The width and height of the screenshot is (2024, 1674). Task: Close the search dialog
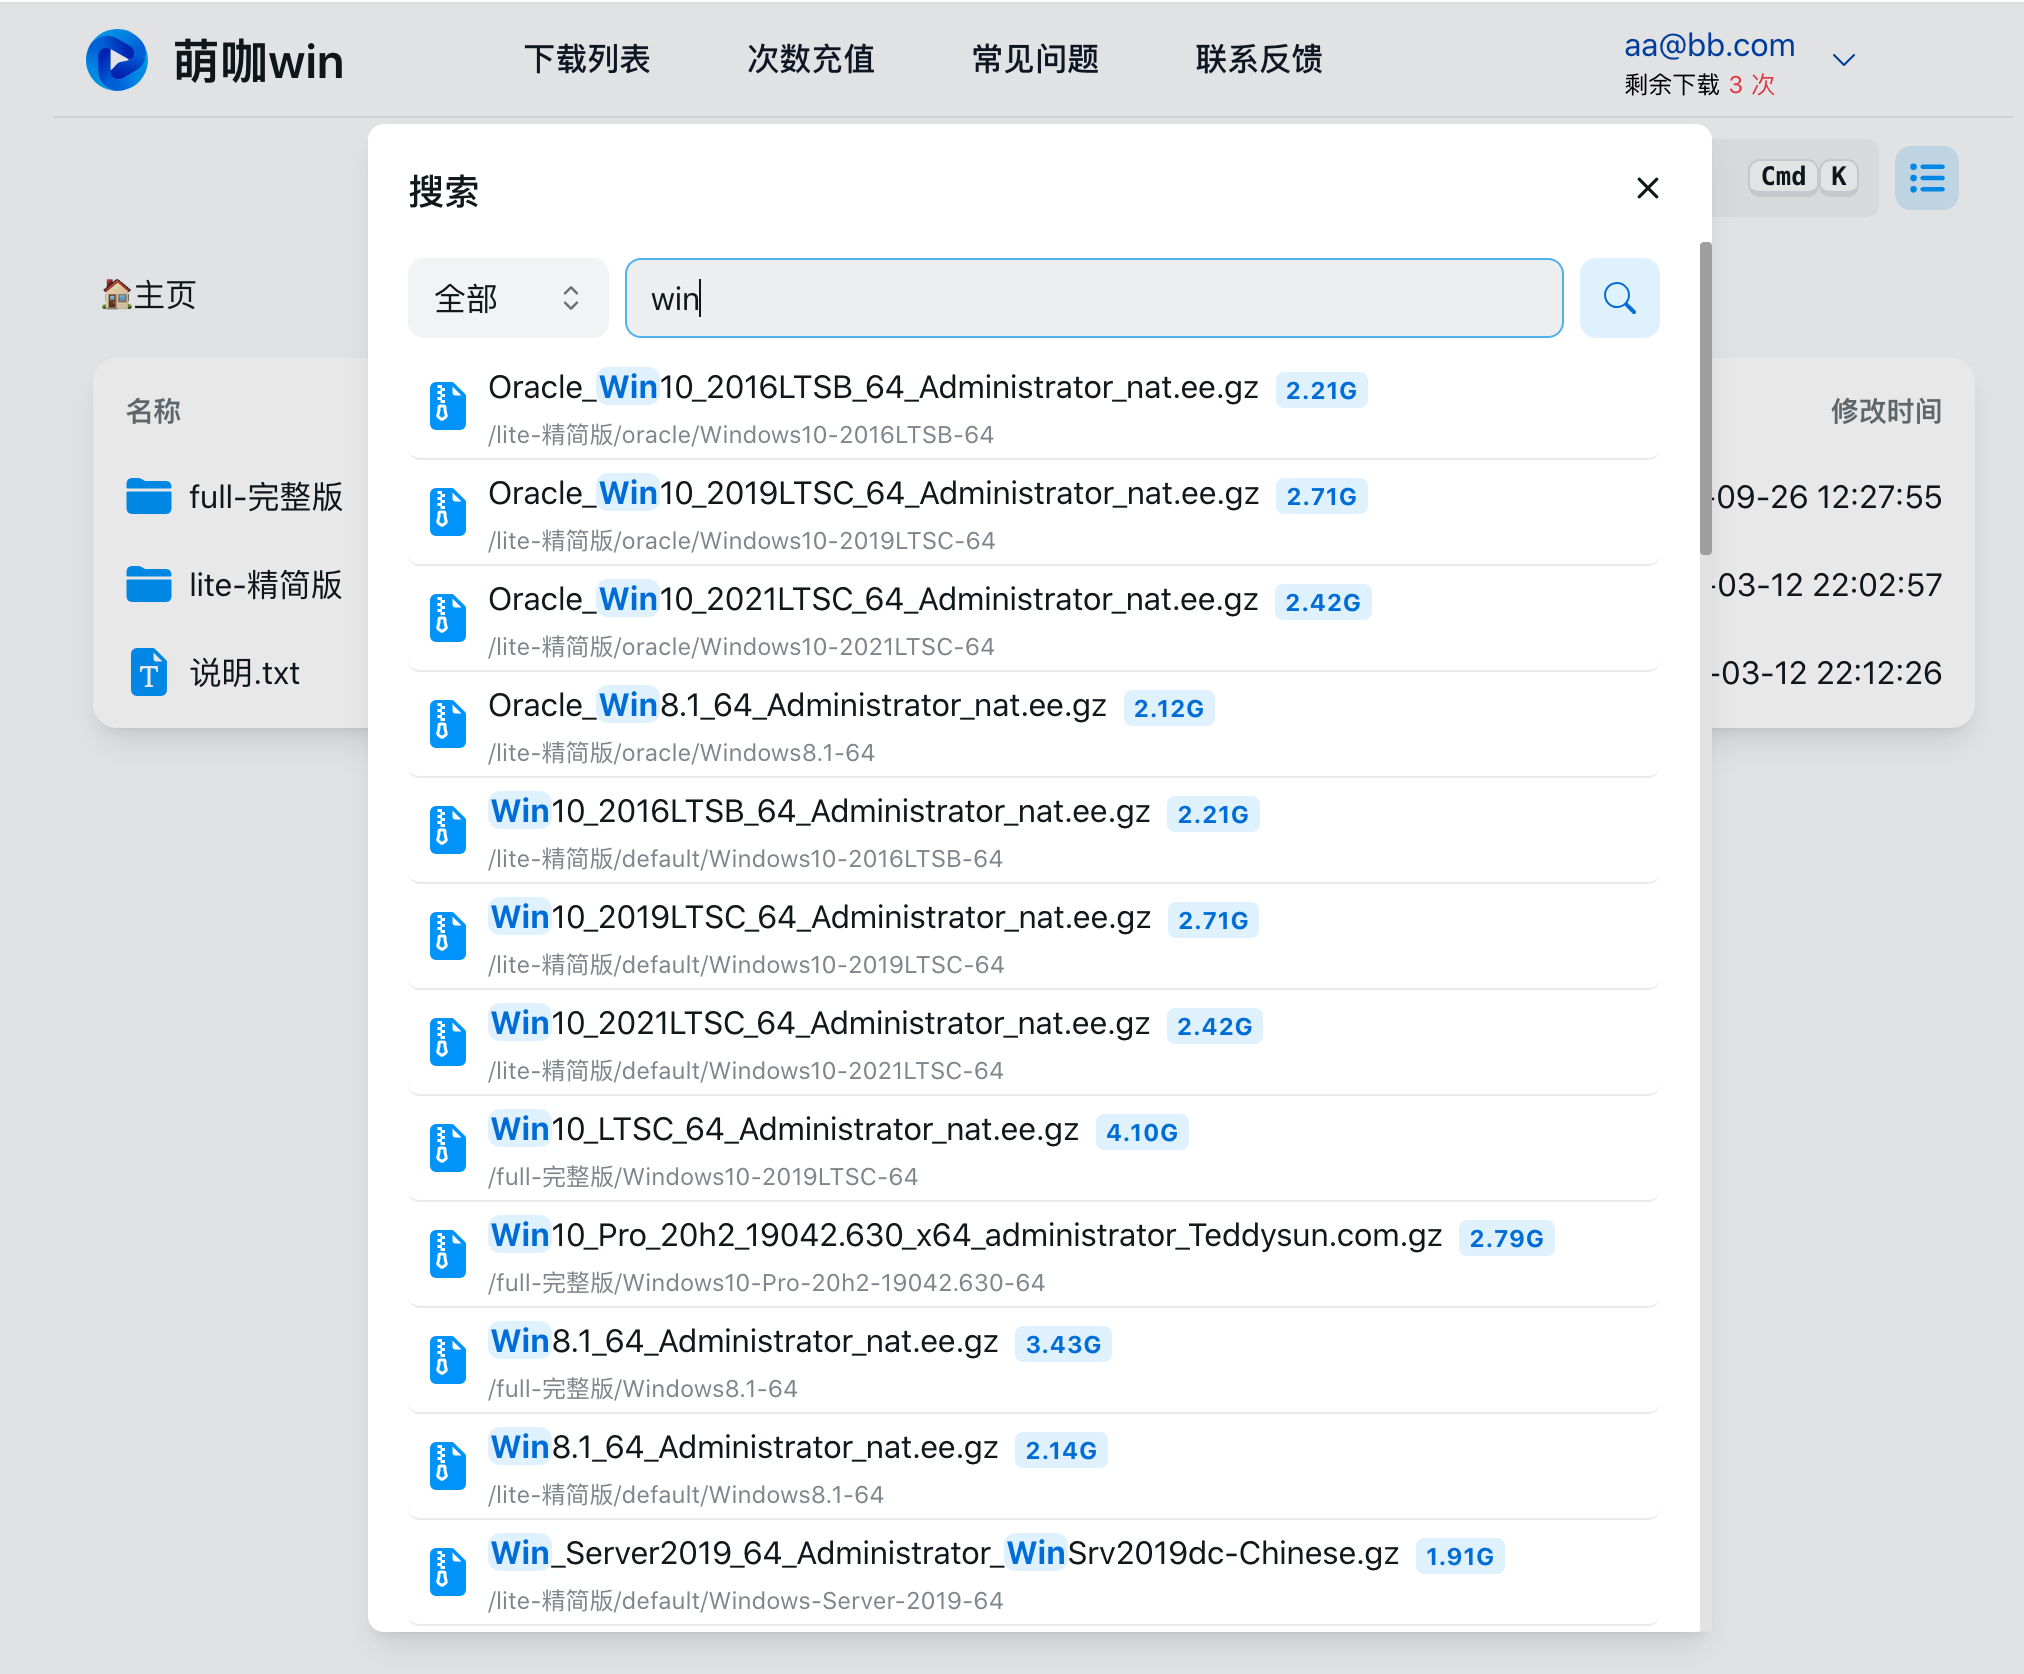pyautogui.click(x=1647, y=188)
